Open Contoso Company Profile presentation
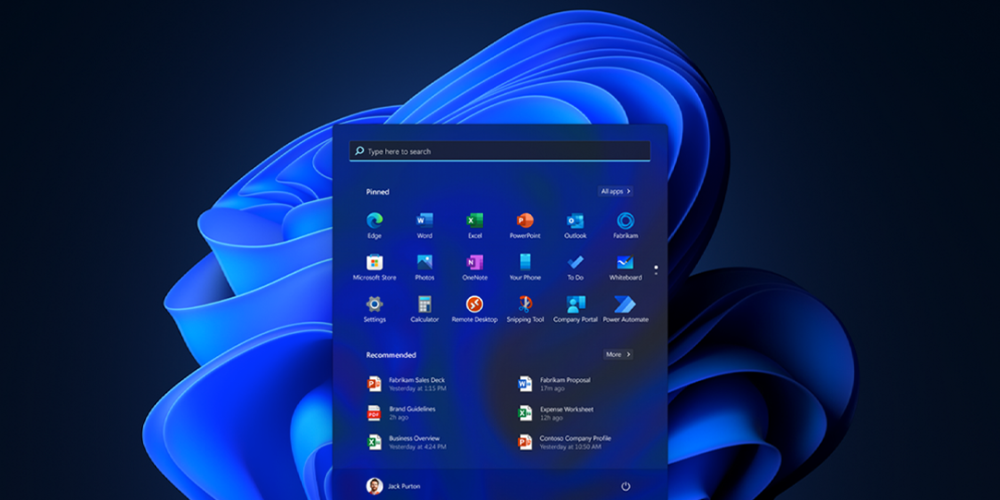1000x500 pixels. coord(565,442)
